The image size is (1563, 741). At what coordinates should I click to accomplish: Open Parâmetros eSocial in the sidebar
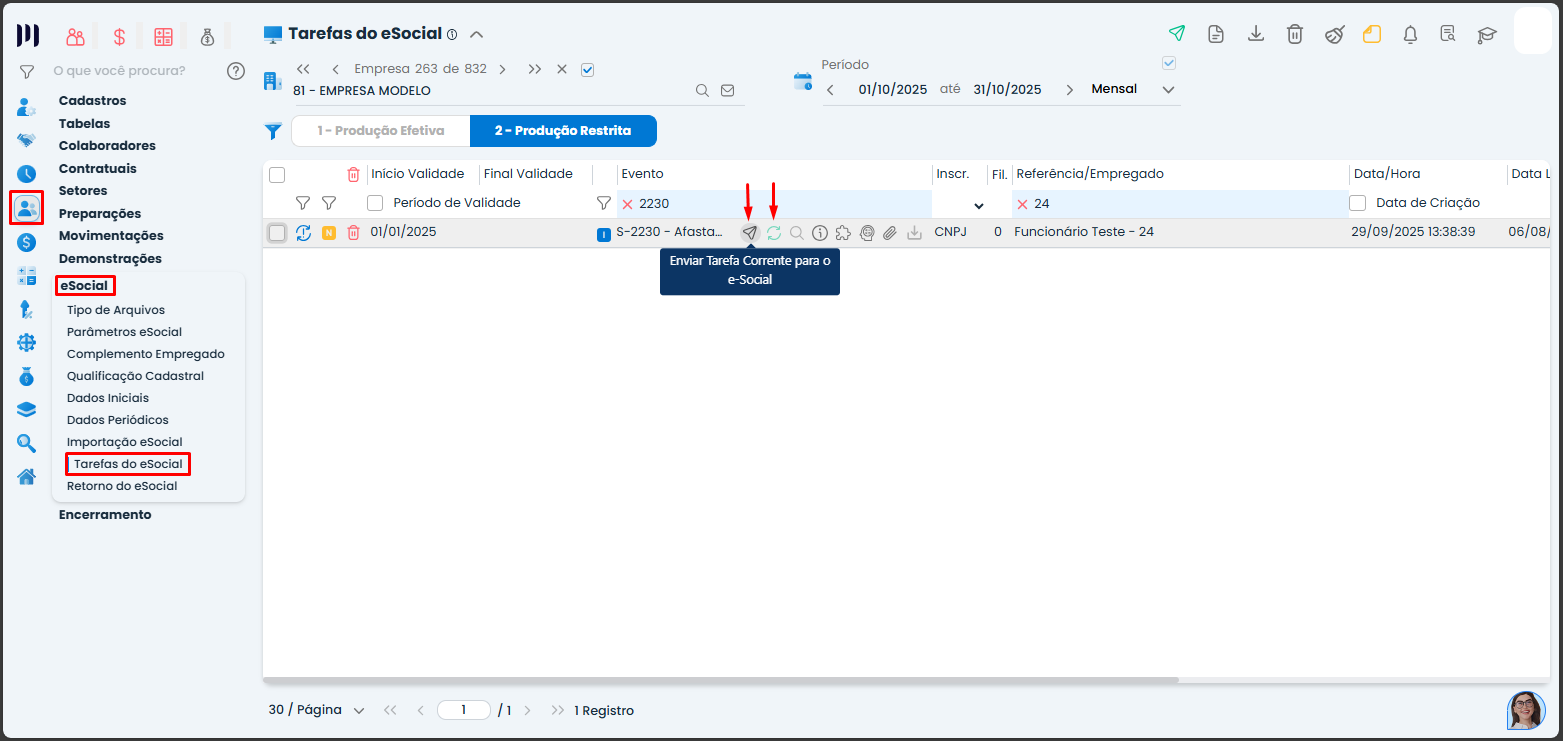click(x=125, y=332)
